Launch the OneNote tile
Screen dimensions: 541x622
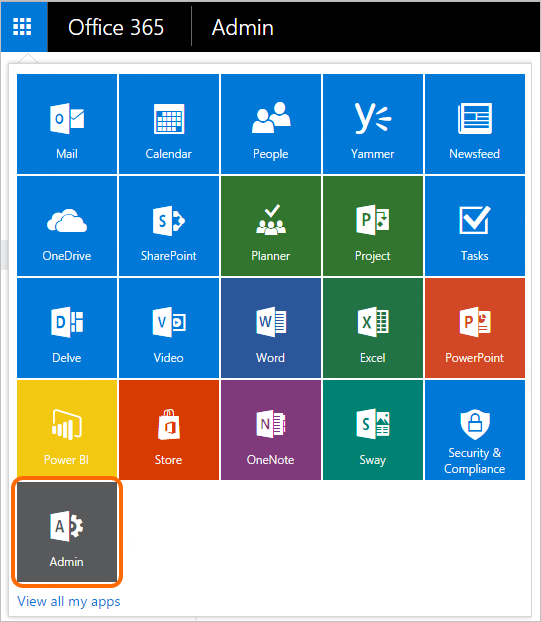pos(271,430)
